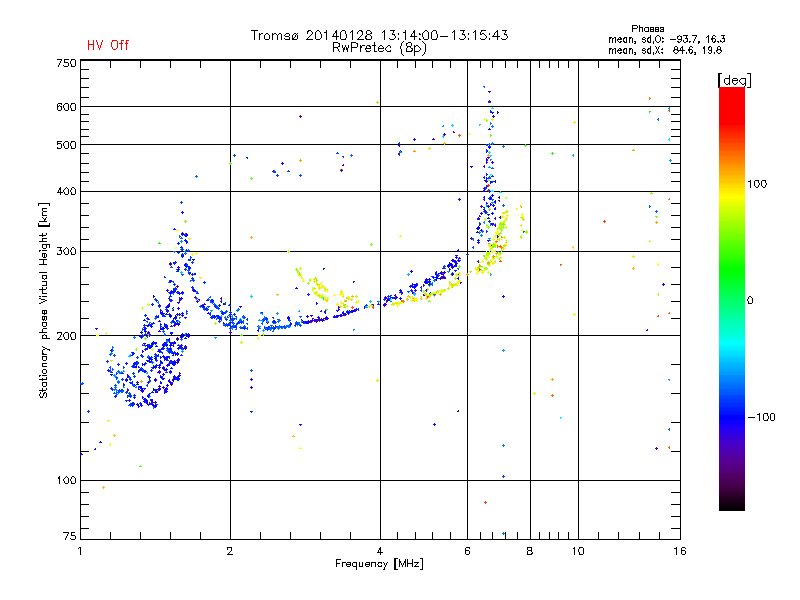The width and height of the screenshot is (800, 600).
Task: Click the y-axis label '500'
Action: 66,145
